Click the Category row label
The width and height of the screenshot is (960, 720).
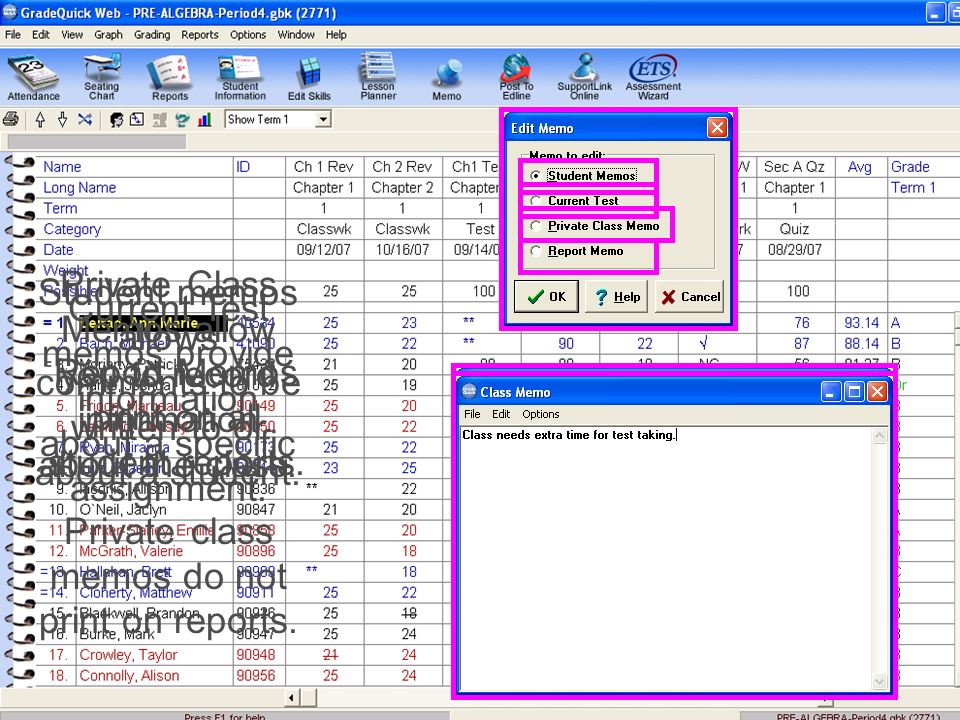[x=72, y=229]
